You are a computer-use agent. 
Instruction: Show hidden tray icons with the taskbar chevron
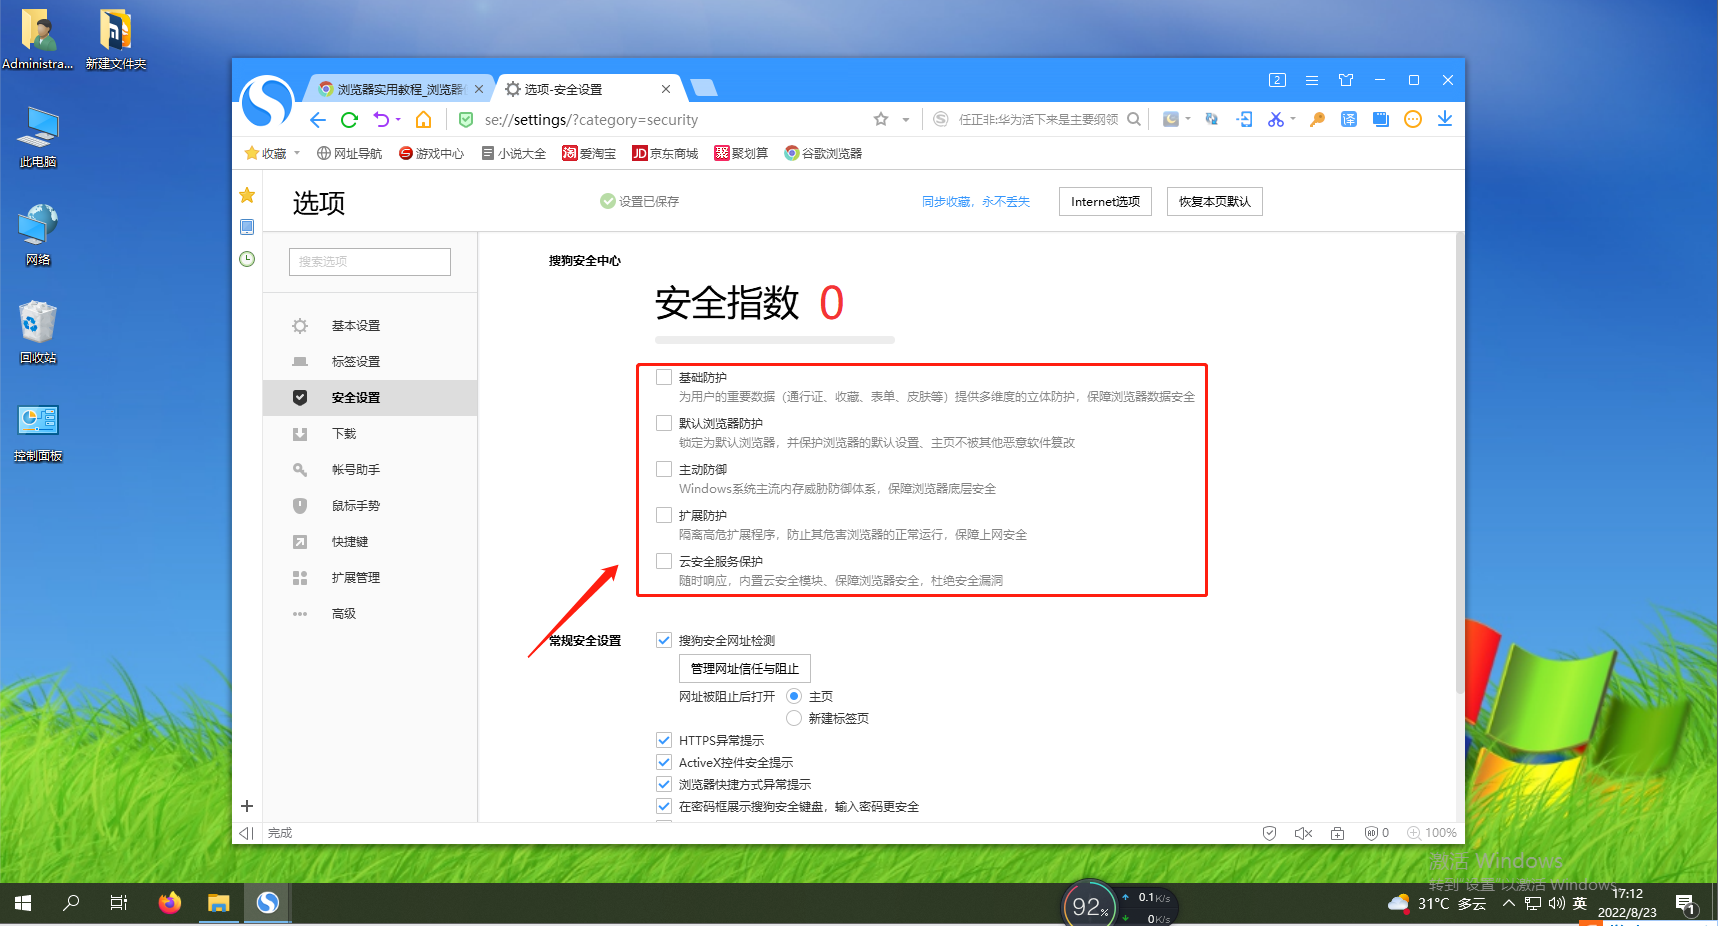pyautogui.click(x=1508, y=903)
